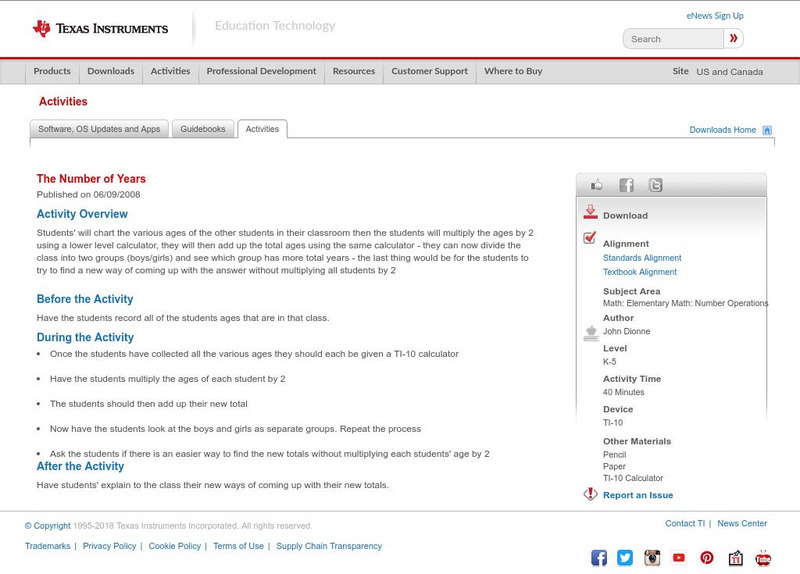Click the Copyright link in footer
This screenshot has width=800, height=574.
click(x=47, y=526)
